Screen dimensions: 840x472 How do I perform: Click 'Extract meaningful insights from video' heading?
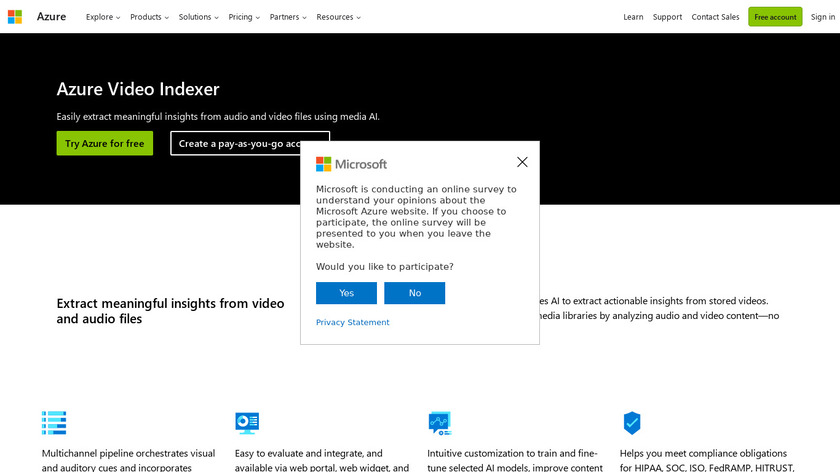[x=170, y=311]
